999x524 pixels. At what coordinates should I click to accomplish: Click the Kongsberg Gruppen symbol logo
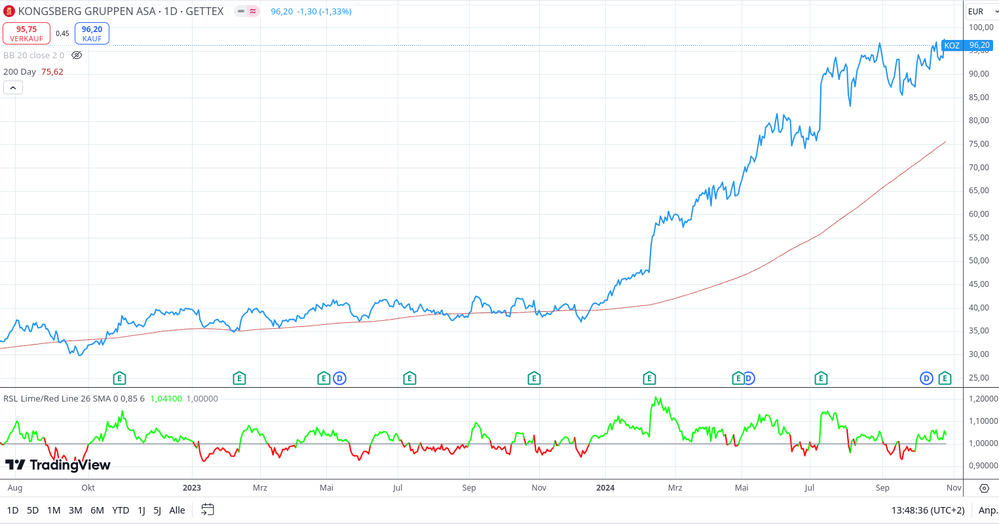tap(10, 12)
